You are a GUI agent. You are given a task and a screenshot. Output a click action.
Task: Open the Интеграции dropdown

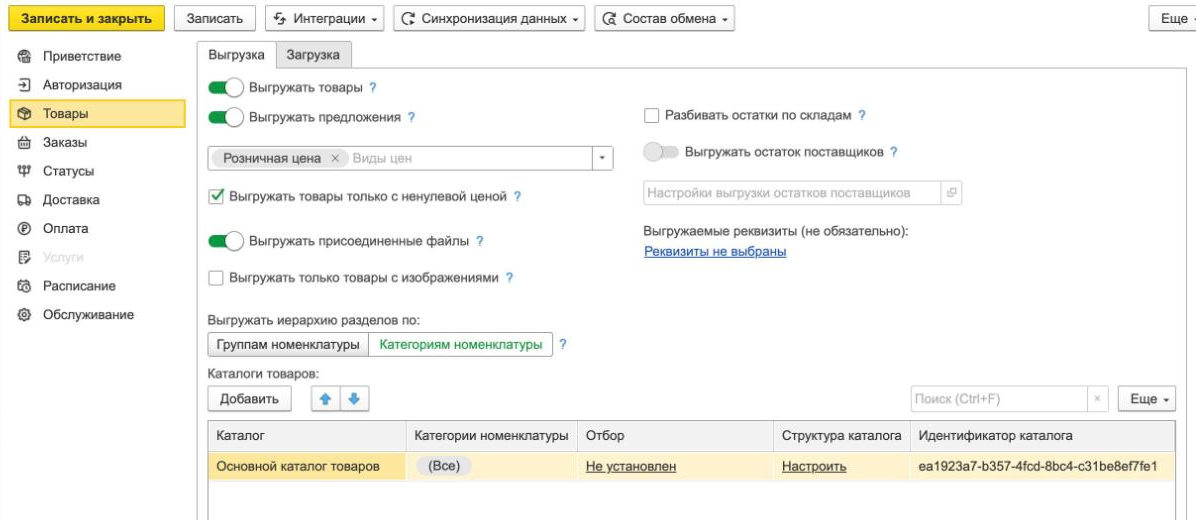tap(325, 19)
